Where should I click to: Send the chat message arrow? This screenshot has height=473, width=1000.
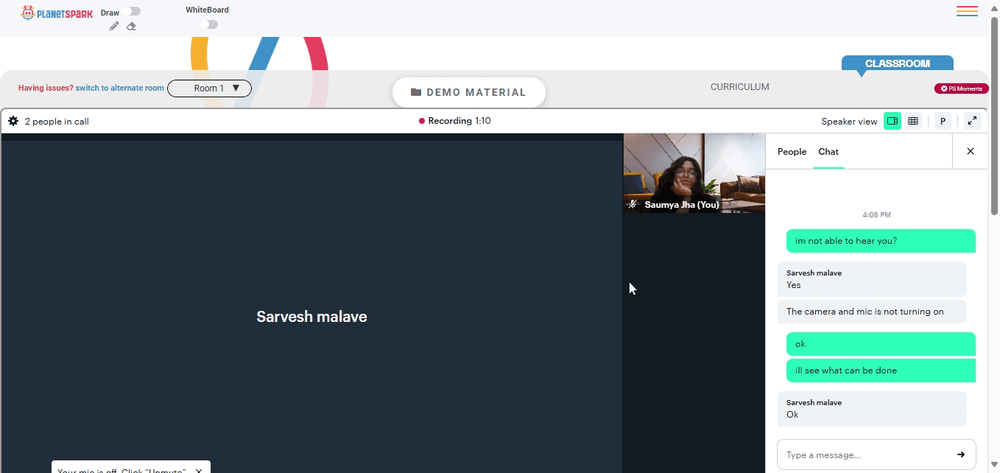click(960, 455)
